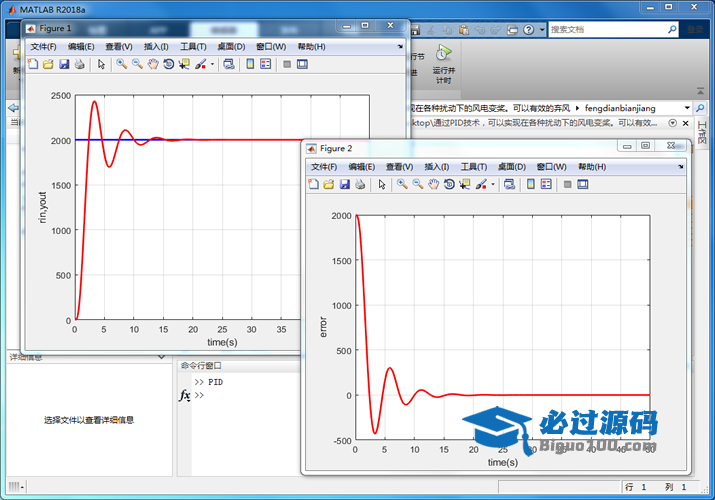Viewport: 715px width, 500px height.
Task: Open 工具(T) menu in Figure 1
Action: [x=193, y=46]
